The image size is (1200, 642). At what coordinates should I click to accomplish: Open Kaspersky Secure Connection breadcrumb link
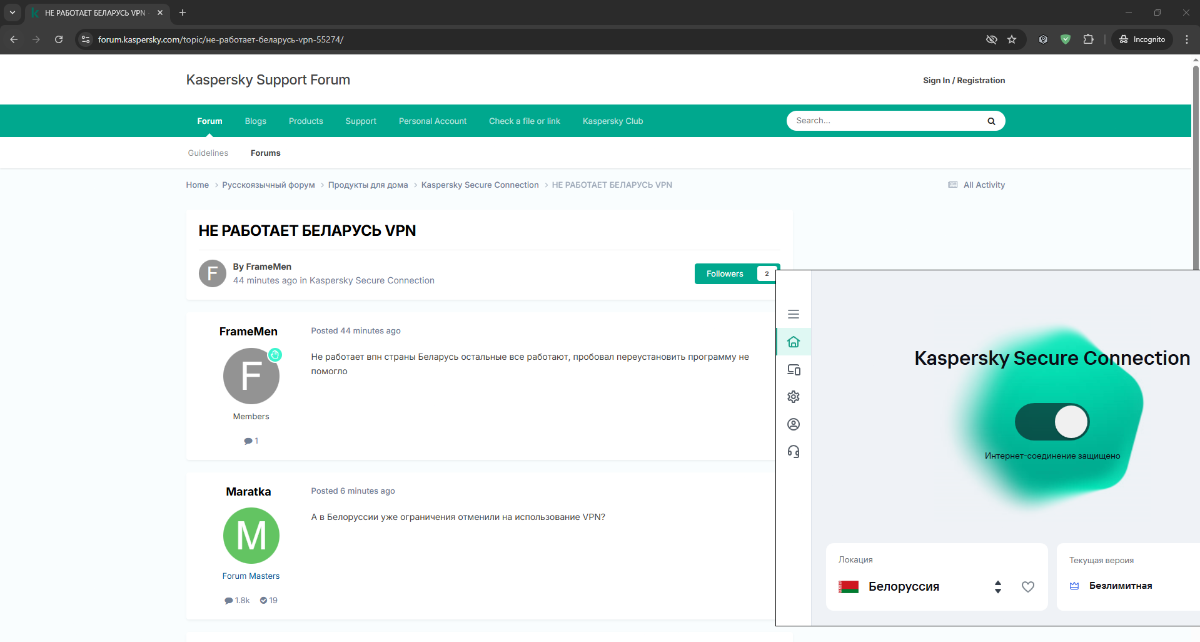(x=480, y=185)
